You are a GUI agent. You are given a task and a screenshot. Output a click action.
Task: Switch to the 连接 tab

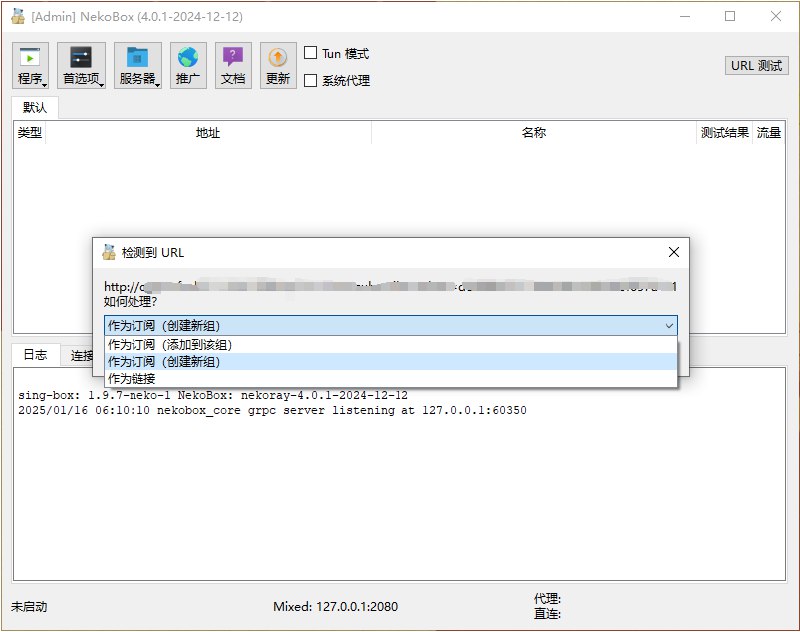point(83,355)
